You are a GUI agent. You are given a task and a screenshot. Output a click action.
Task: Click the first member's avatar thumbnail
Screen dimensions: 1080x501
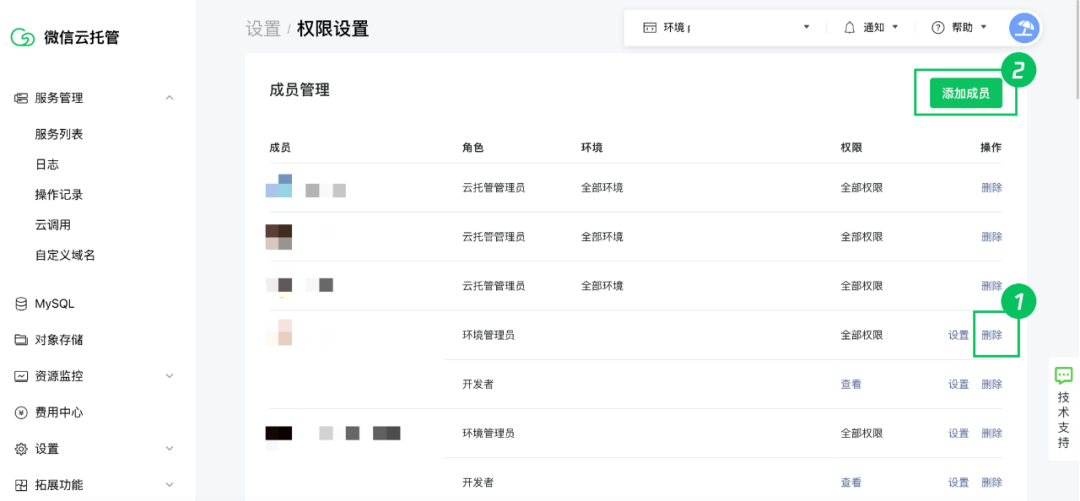279,186
